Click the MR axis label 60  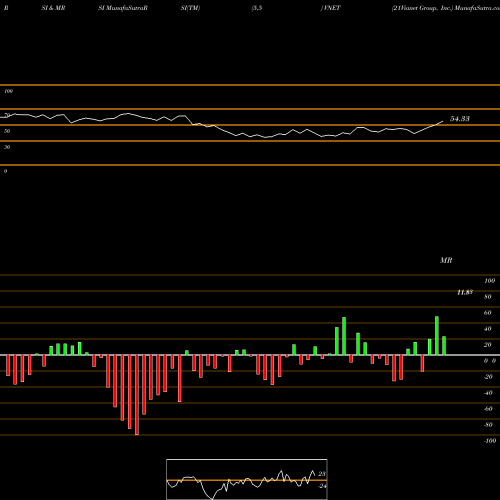click(x=488, y=313)
